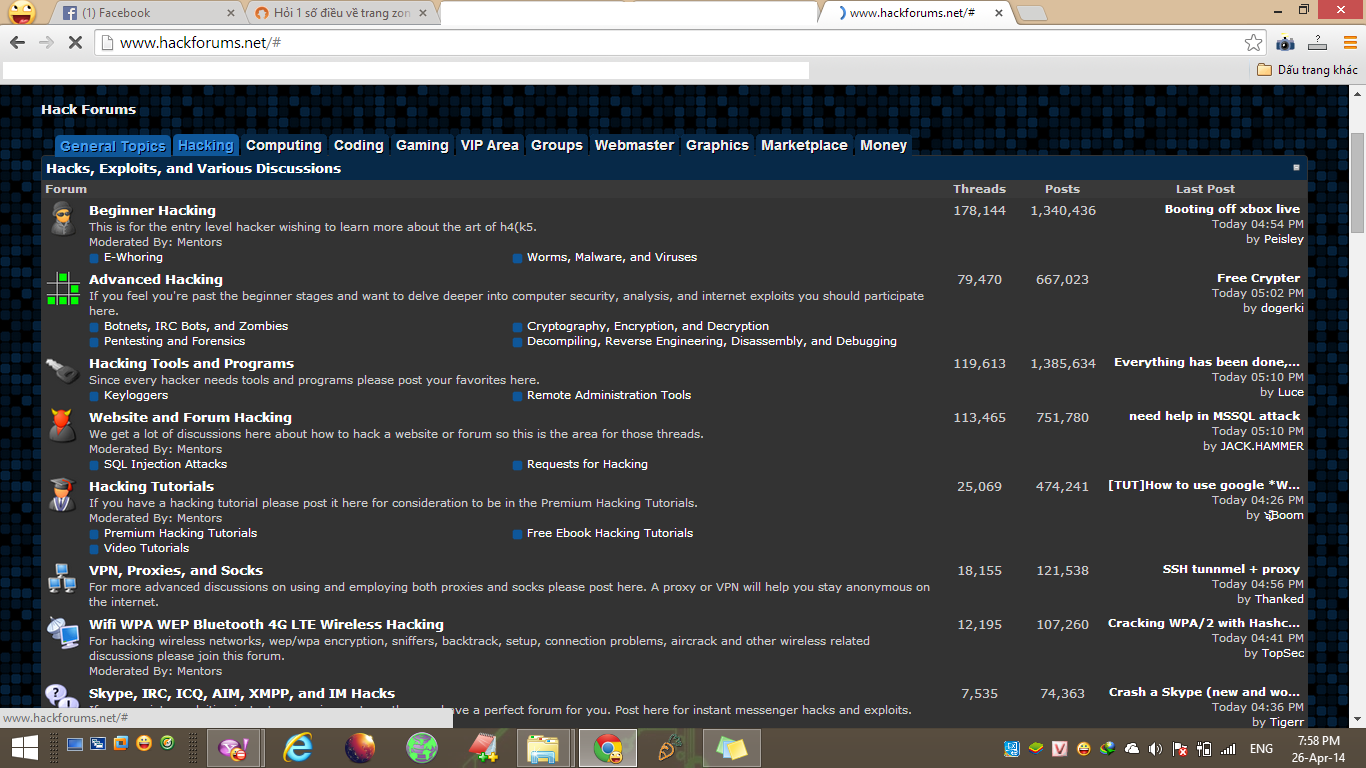This screenshot has height=768, width=1366.
Task: Open the Free Ebook Hacking Tutorials subforum
Action: [x=610, y=533]
